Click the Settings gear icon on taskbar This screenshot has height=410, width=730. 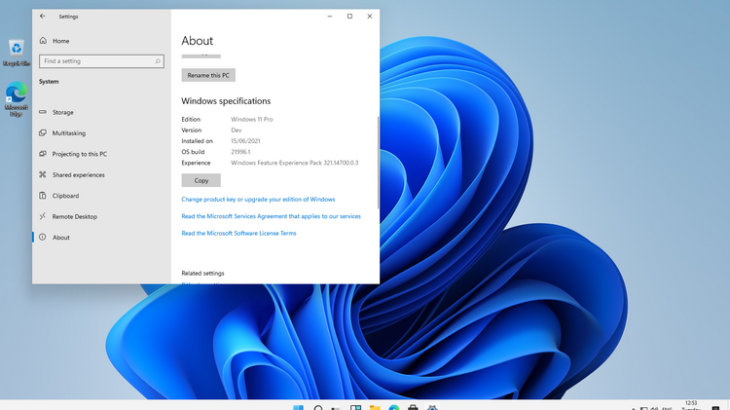432,407
